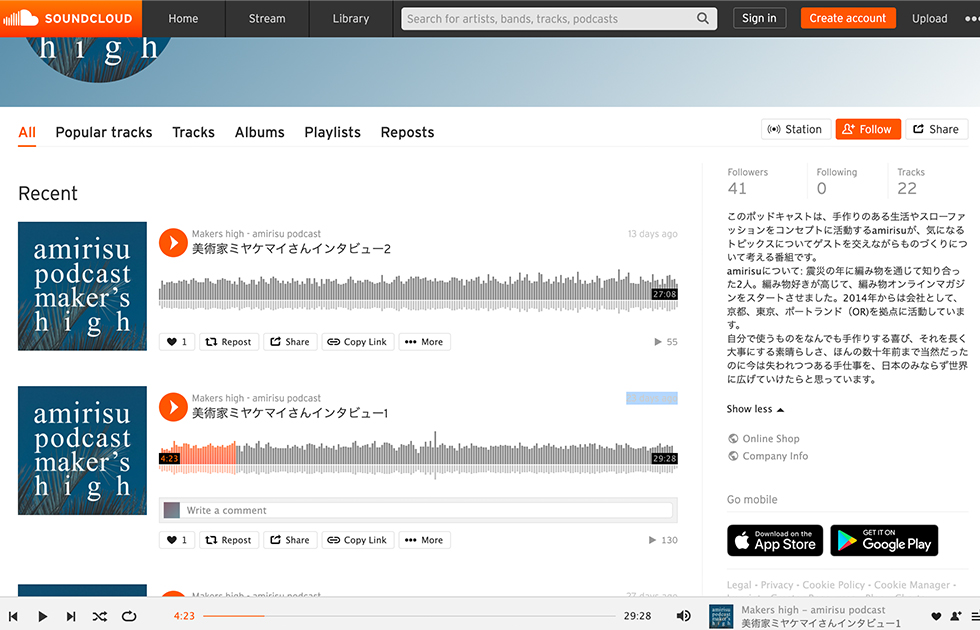This screenshot has height=630, width=980.
Task: Open インタビュー1 track artwork thumbnail
Action: pyautogui.click(x=82, y=451)
